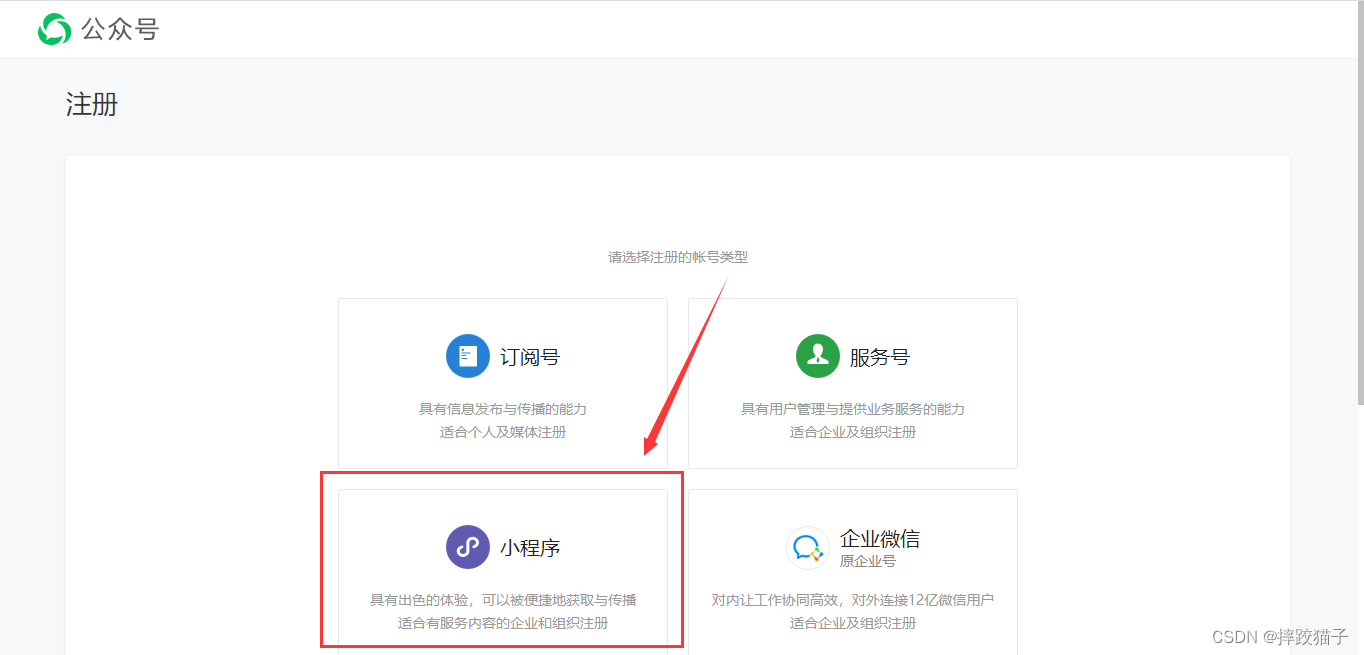The image size is (1364, 655).
Task: Choose the 服务号 account type title
Action: [880, 357]
